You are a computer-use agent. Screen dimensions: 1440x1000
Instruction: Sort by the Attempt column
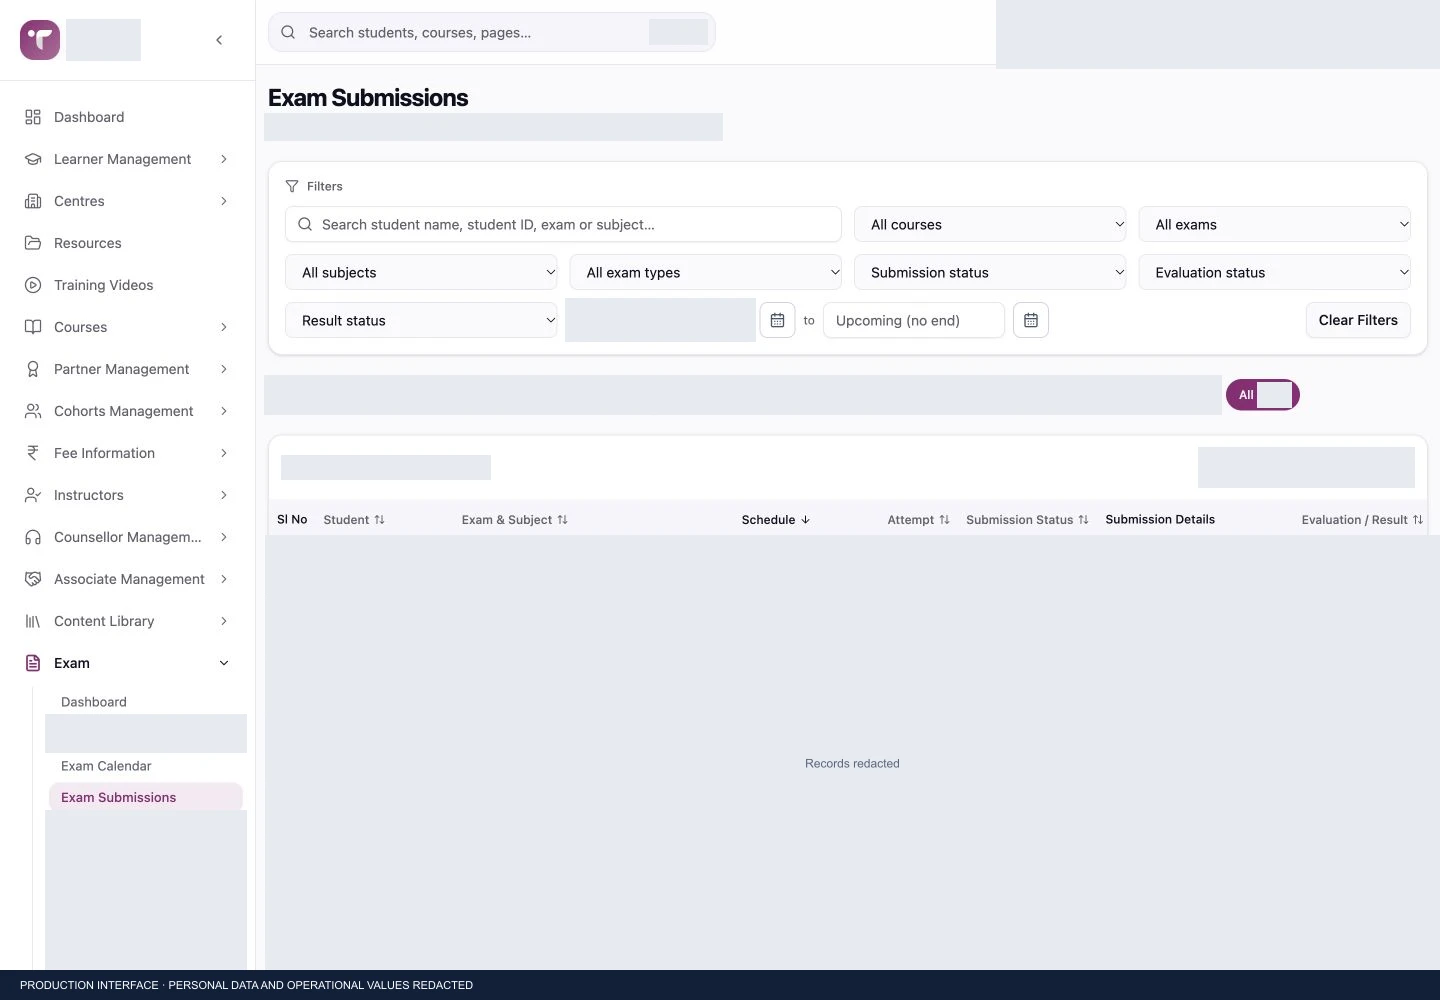[919, 520]
